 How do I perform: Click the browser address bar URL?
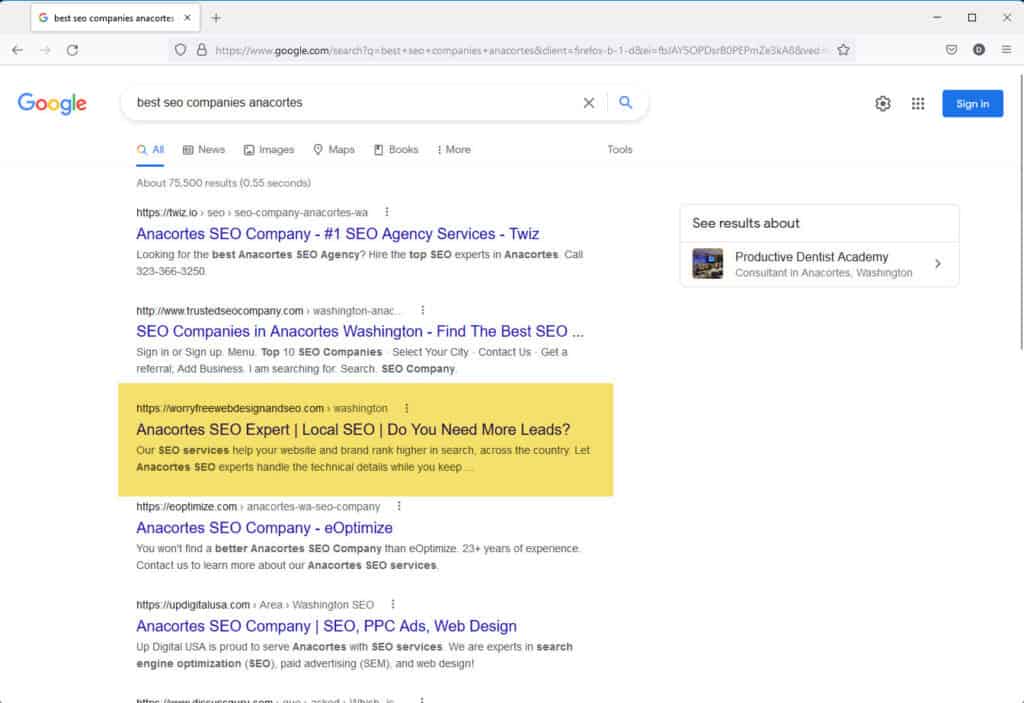519,50
